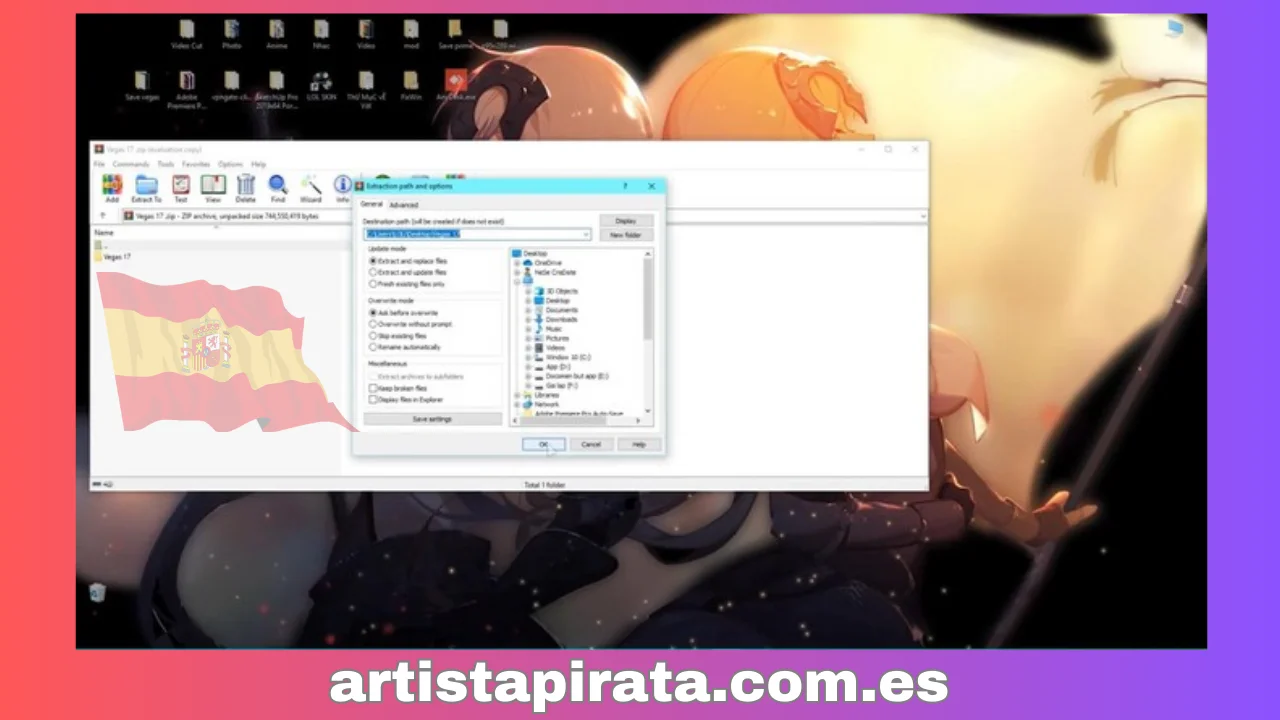The height and width of the screenshot is (720, 1280).
Task: Open the Tools menu
Action: click(x=165, y=164)
